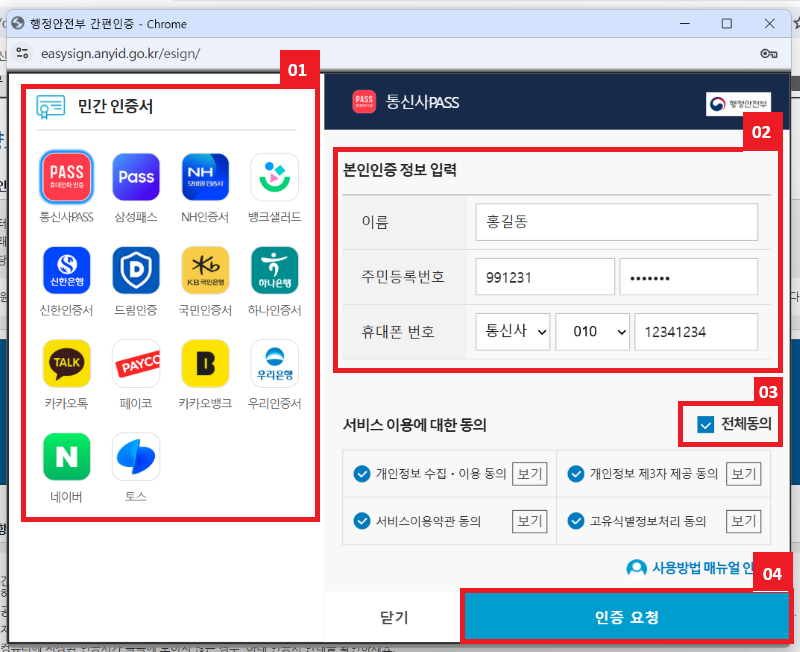800x652 pixels.
Task: View 개인정보 수집·이용 동의 terms 보기
Action: 530,474
